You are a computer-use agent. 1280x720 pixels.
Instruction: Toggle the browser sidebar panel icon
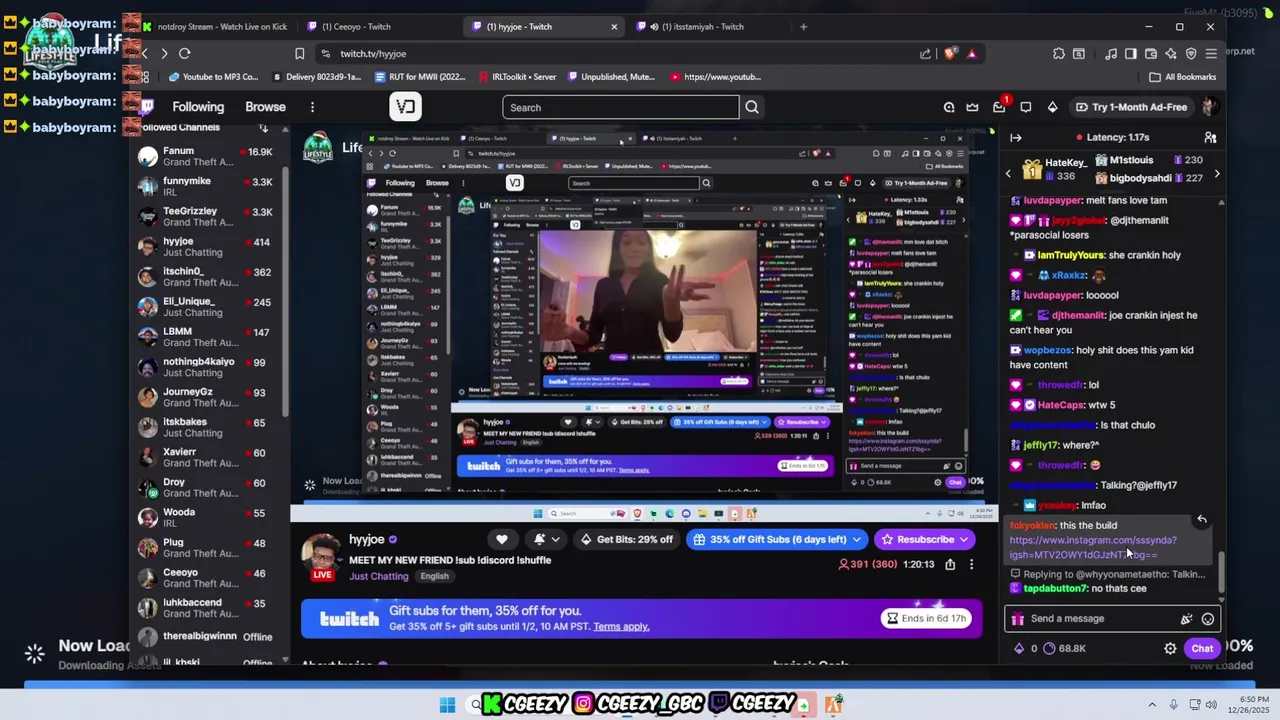pos(1131,53)
